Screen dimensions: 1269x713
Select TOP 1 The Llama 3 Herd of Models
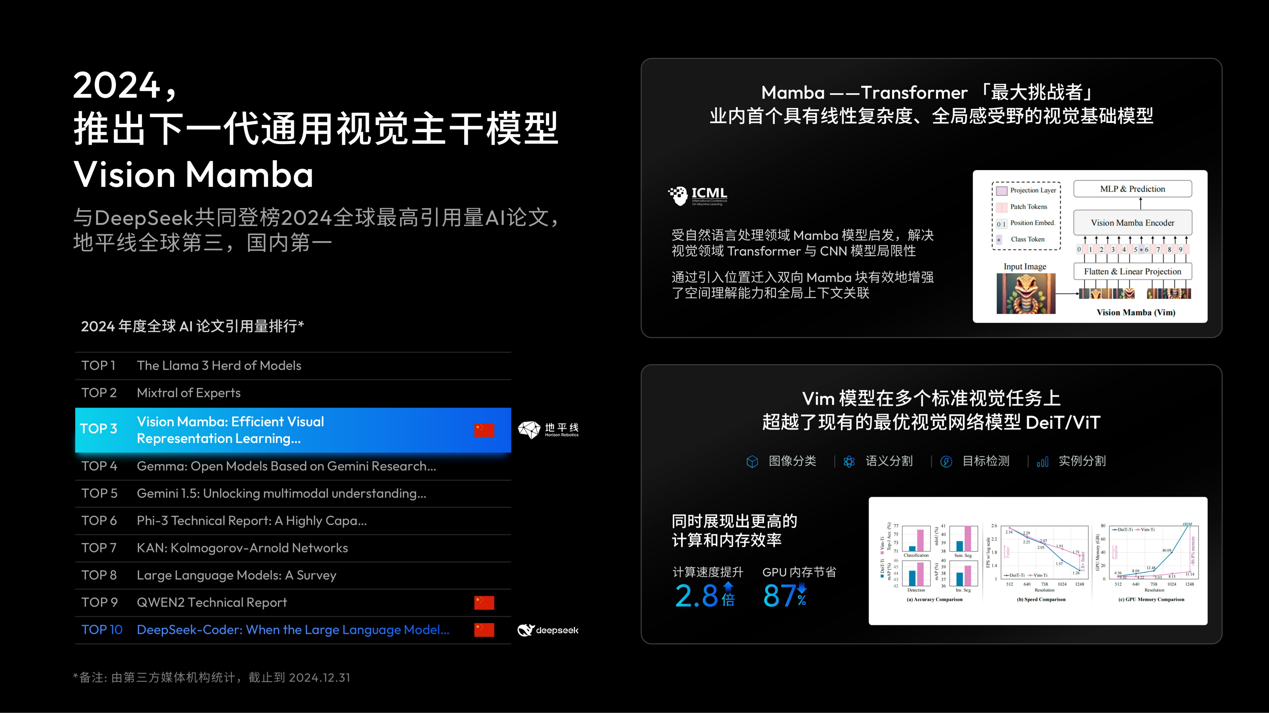click(x=293, y=366)
